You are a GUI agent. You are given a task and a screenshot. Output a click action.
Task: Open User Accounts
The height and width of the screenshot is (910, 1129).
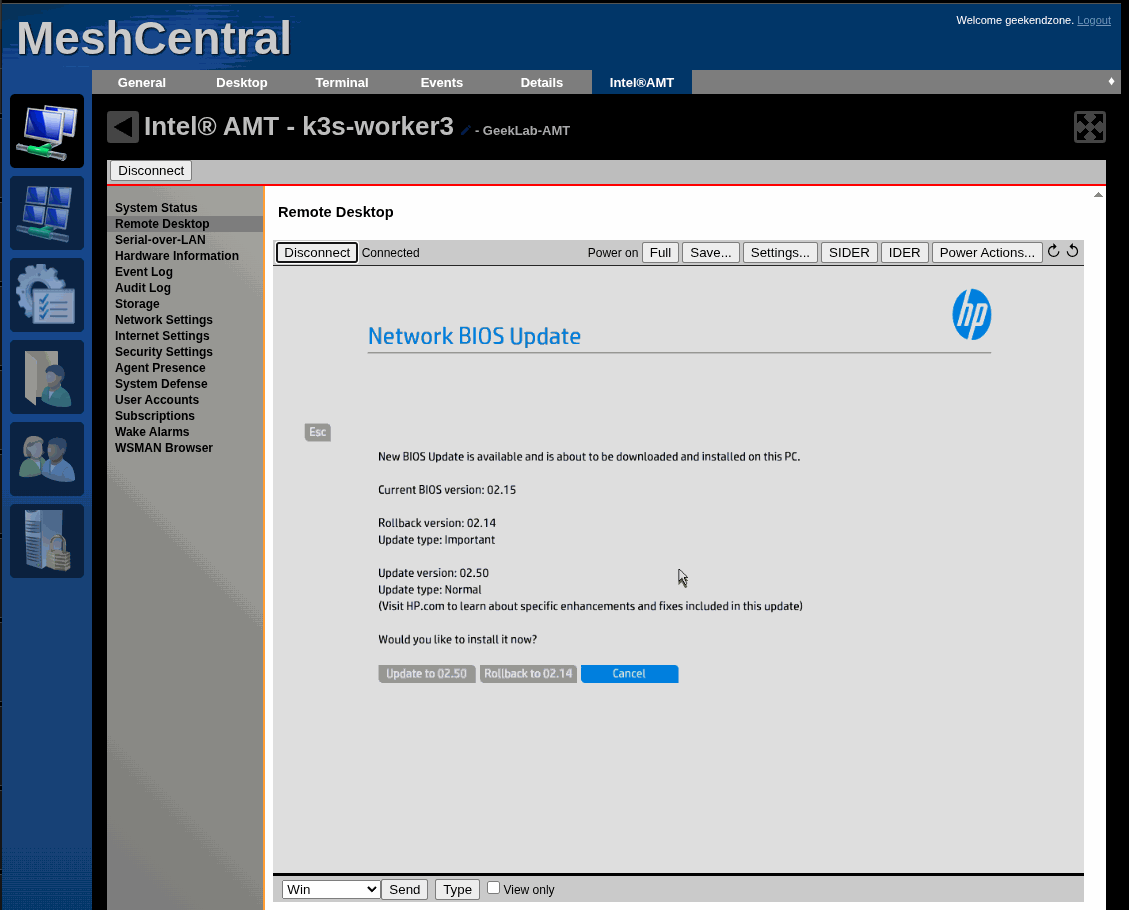[x=156, y=400]
